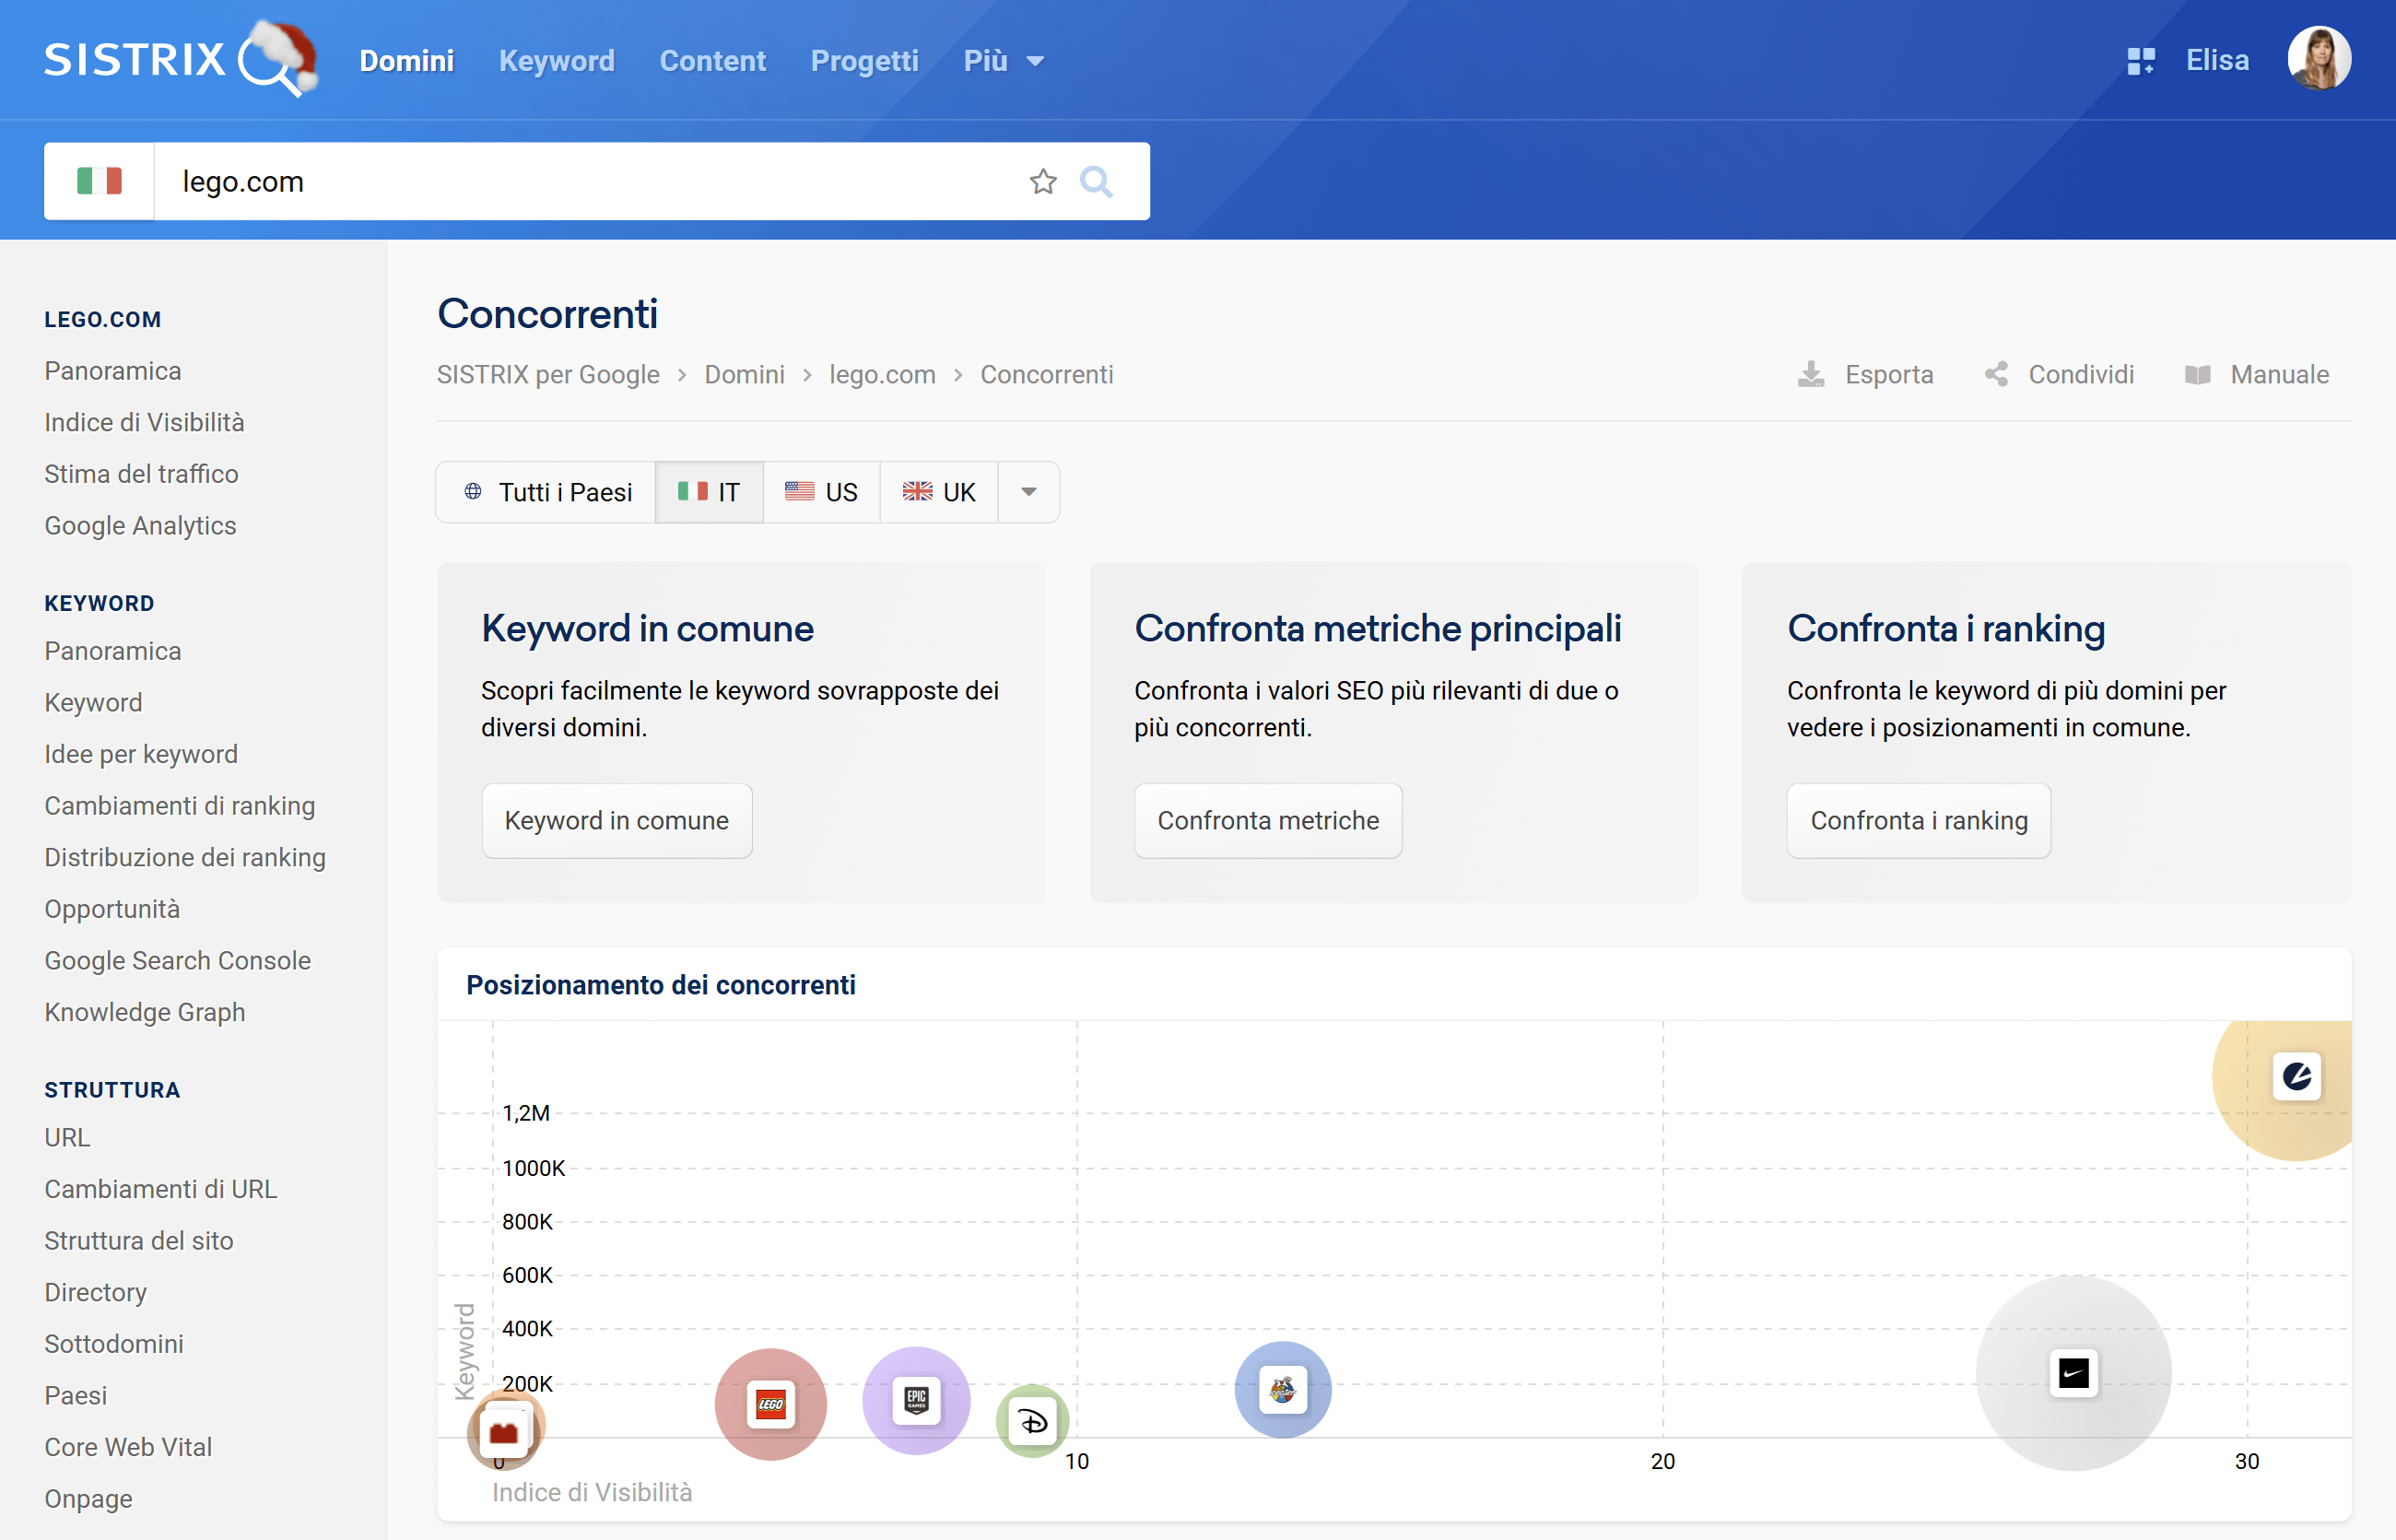The height and width of the screenshot is (1540, 2396).
Task: Switch to the Progetti menu item
Action: (x=864, y=61)
